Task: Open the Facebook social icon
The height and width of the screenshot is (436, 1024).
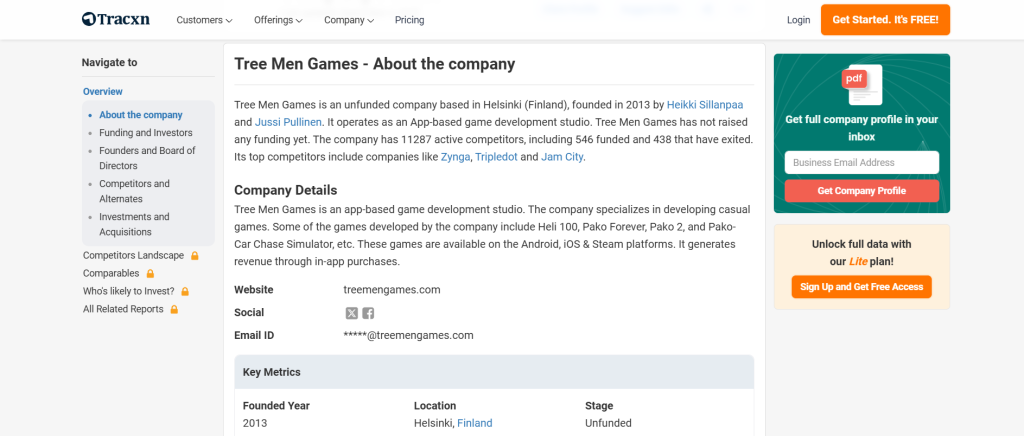Action: click(x=368, y=313)
